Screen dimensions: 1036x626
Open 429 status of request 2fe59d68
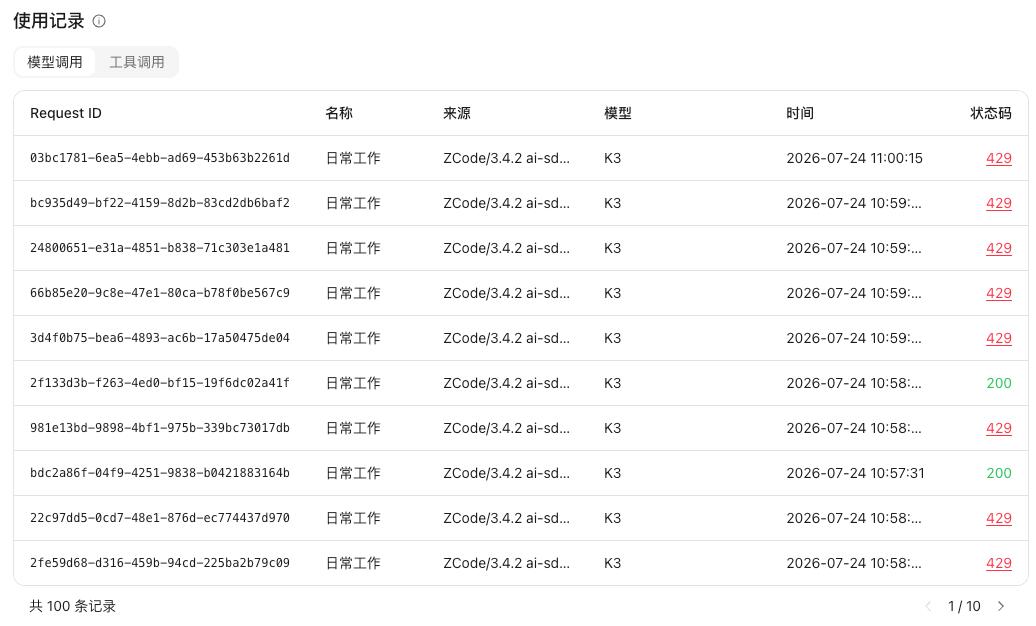point(998,563)
